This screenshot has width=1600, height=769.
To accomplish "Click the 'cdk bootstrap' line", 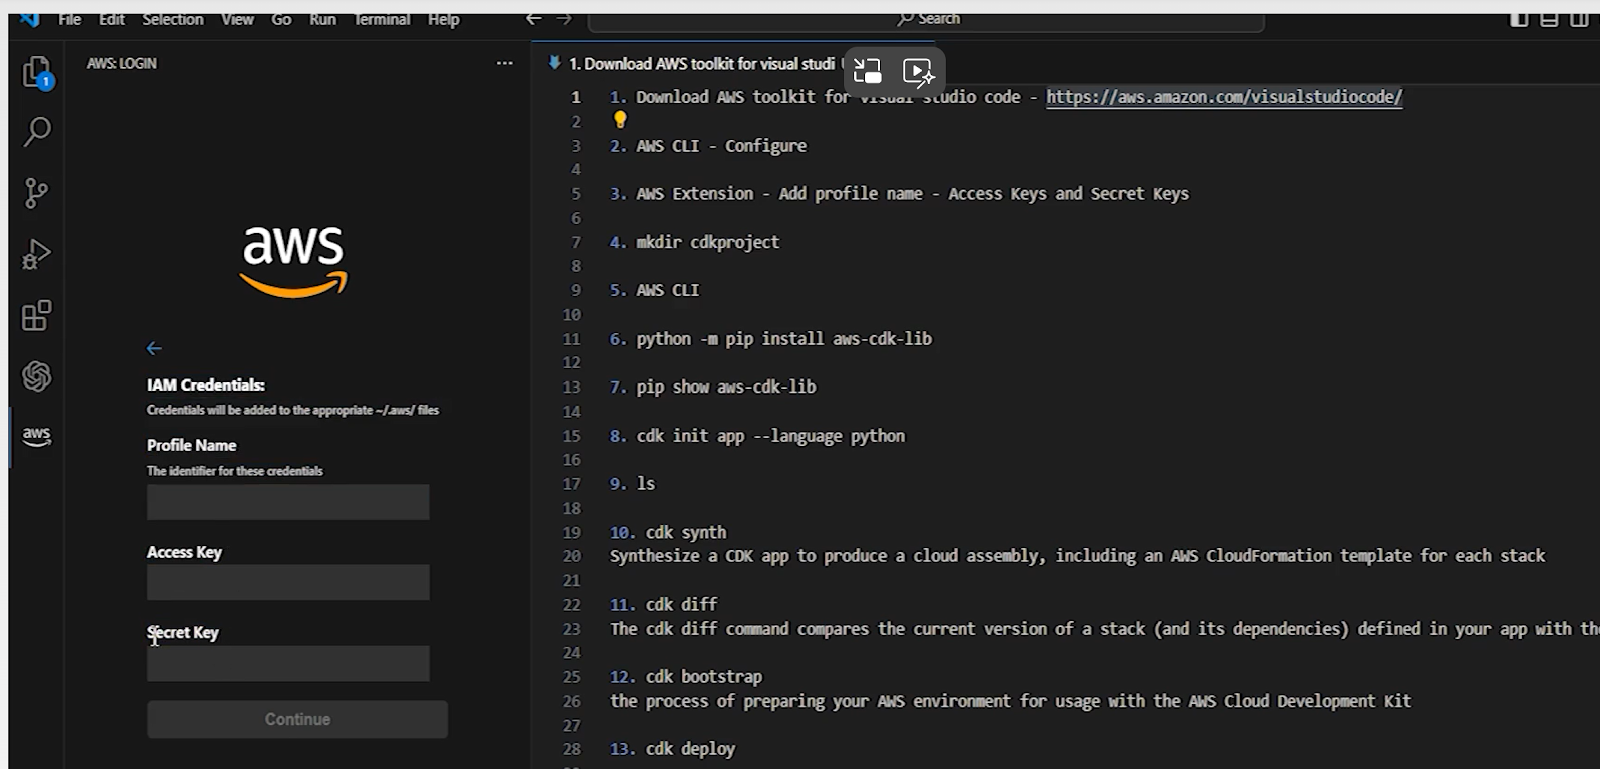I will coord(686,677).
